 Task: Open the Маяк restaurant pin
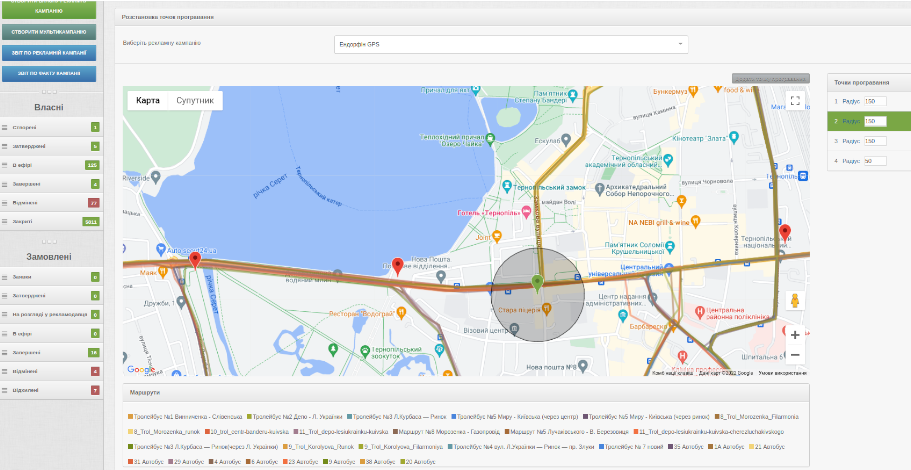(163, 271)
